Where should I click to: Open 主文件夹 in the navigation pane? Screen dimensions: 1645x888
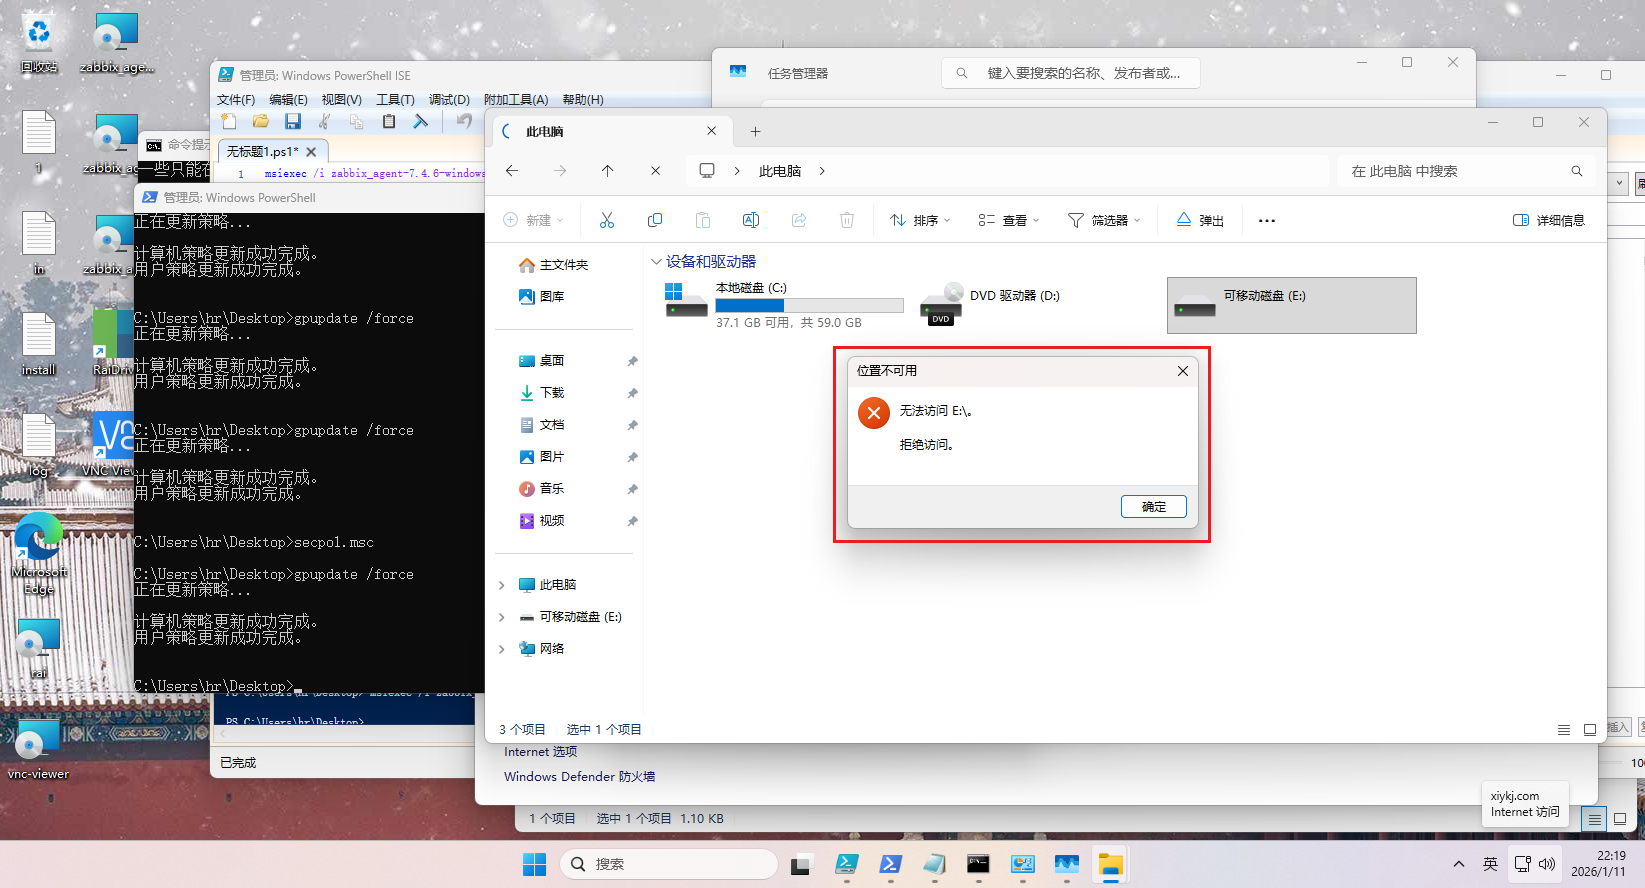pos(564,265)
